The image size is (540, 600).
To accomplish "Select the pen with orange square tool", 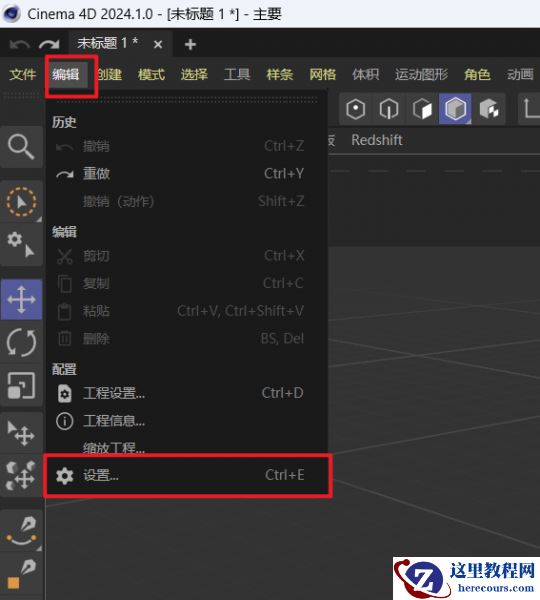I will 21,575.
